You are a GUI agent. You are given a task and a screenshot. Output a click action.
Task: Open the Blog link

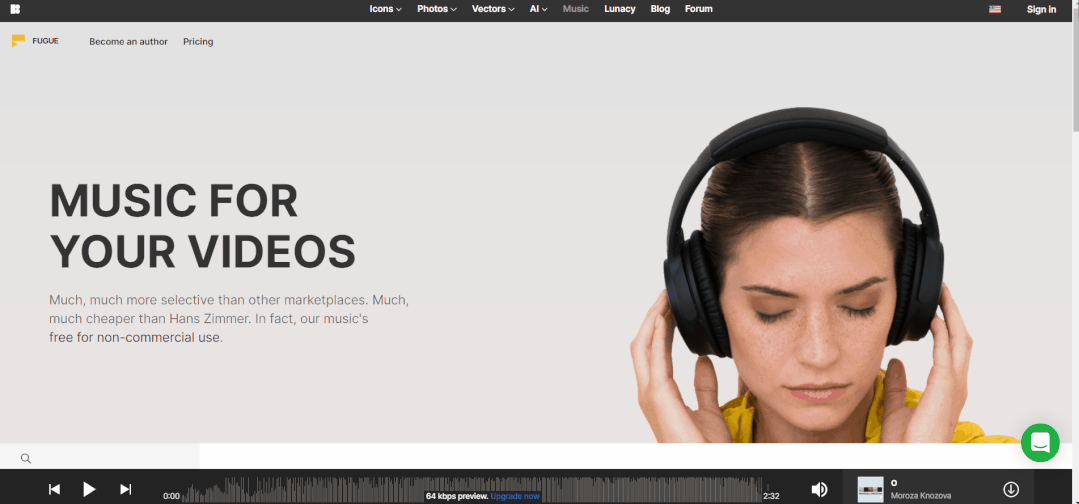pos(660,9)
